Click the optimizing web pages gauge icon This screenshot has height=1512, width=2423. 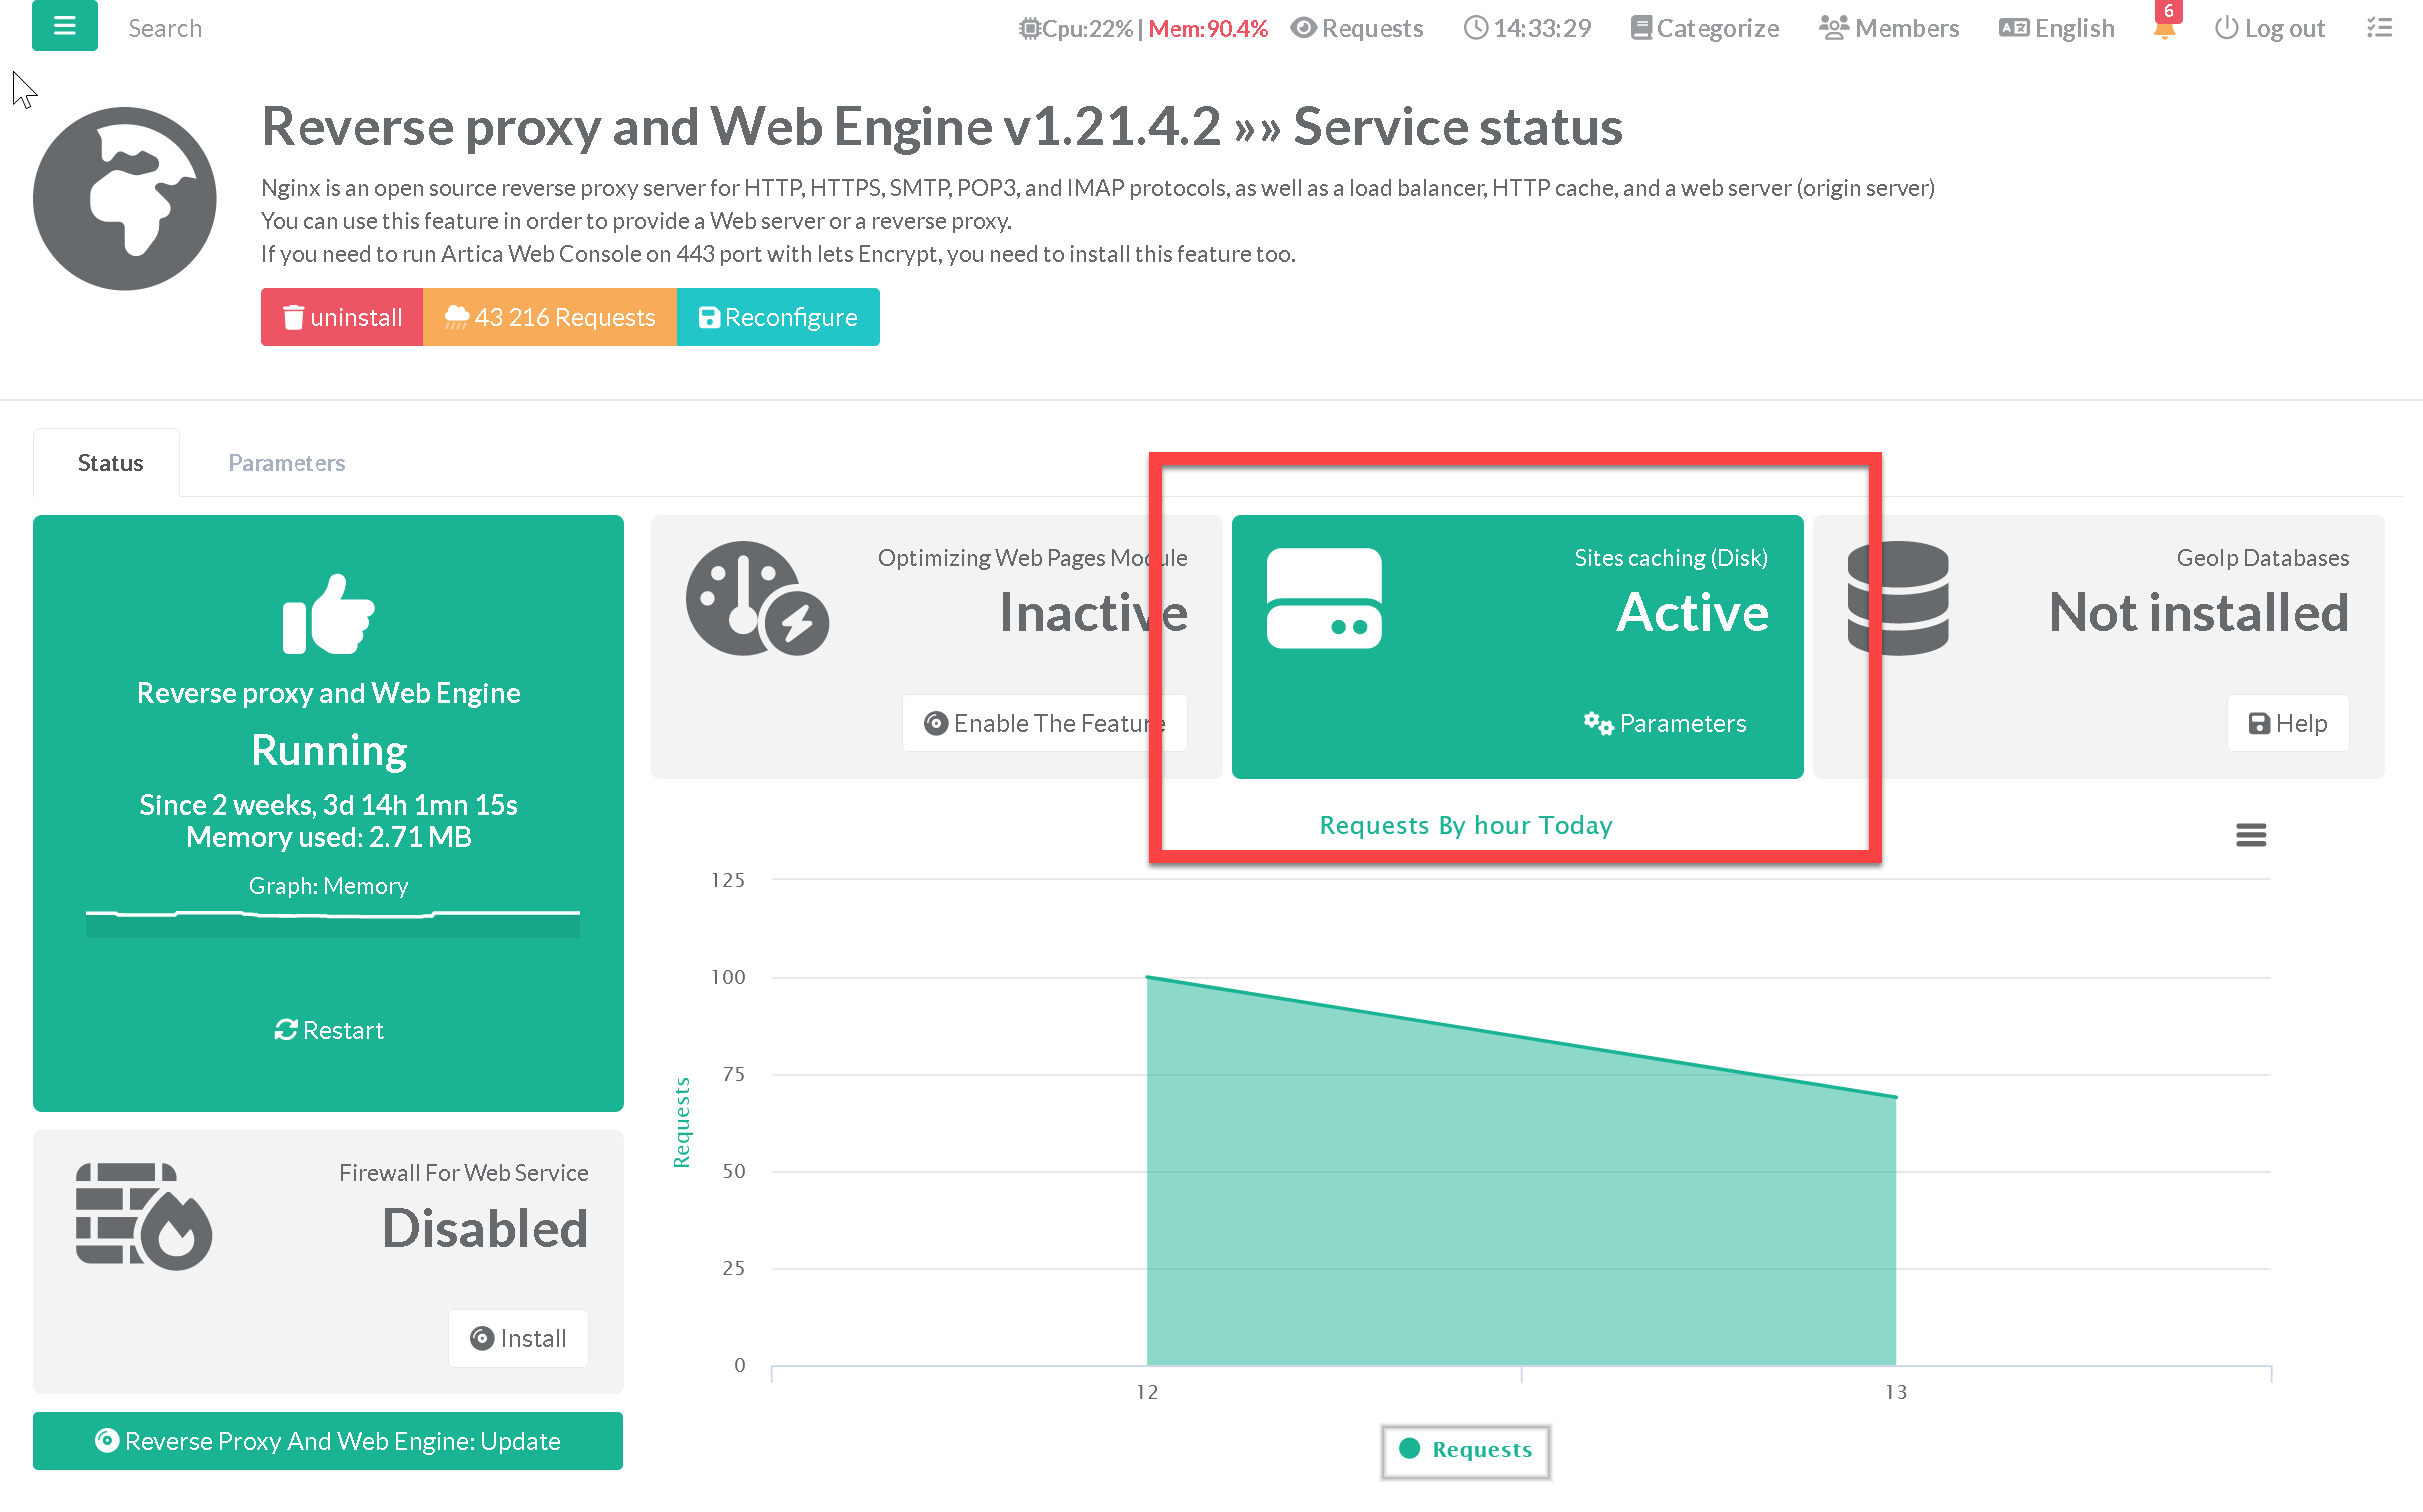pyautogui.click(x=756, y=598)
